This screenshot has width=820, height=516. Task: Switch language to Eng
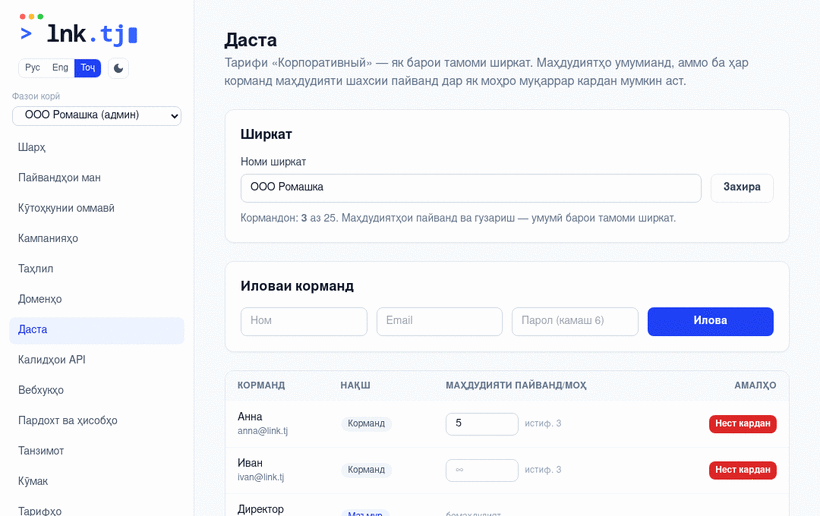[60, 67]
